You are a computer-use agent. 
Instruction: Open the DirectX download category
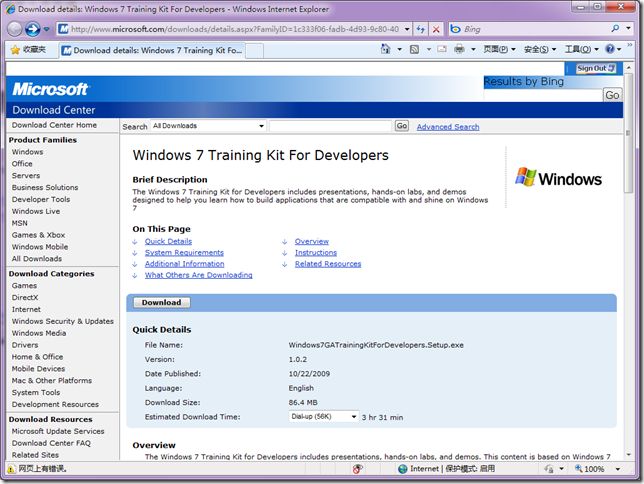(x=25, y=297)
